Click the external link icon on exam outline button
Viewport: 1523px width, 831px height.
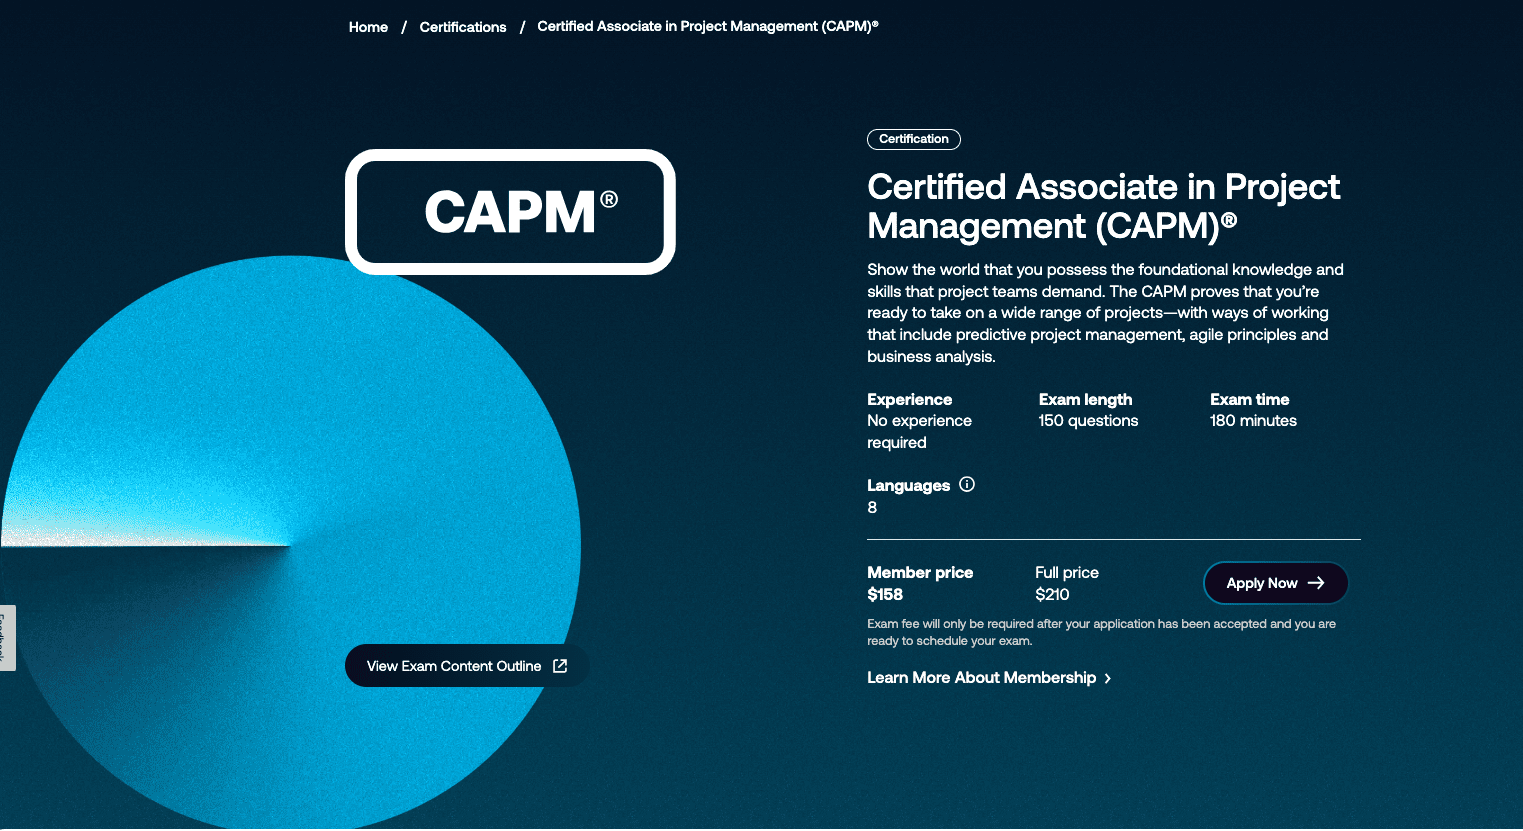(560, 666)
